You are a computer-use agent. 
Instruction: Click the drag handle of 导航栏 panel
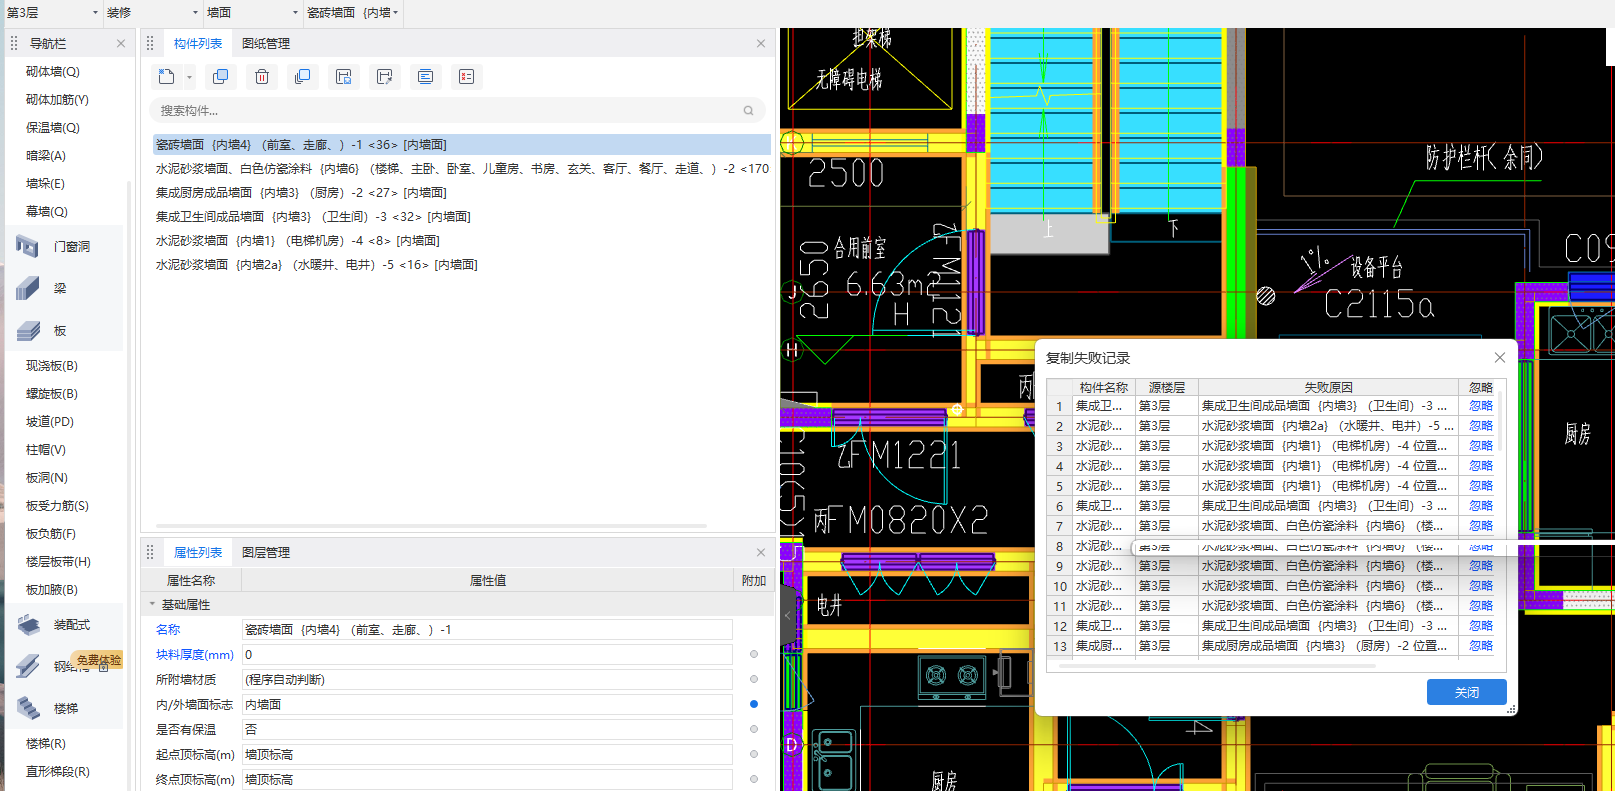(x=14, y=44)
